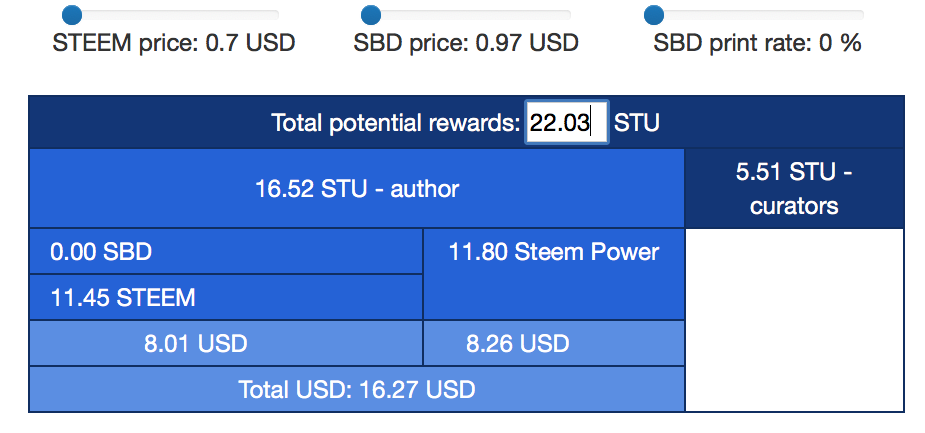Focus the total potential rewards input field
This screenshot has width=925, height=433.
pos(566,123)
